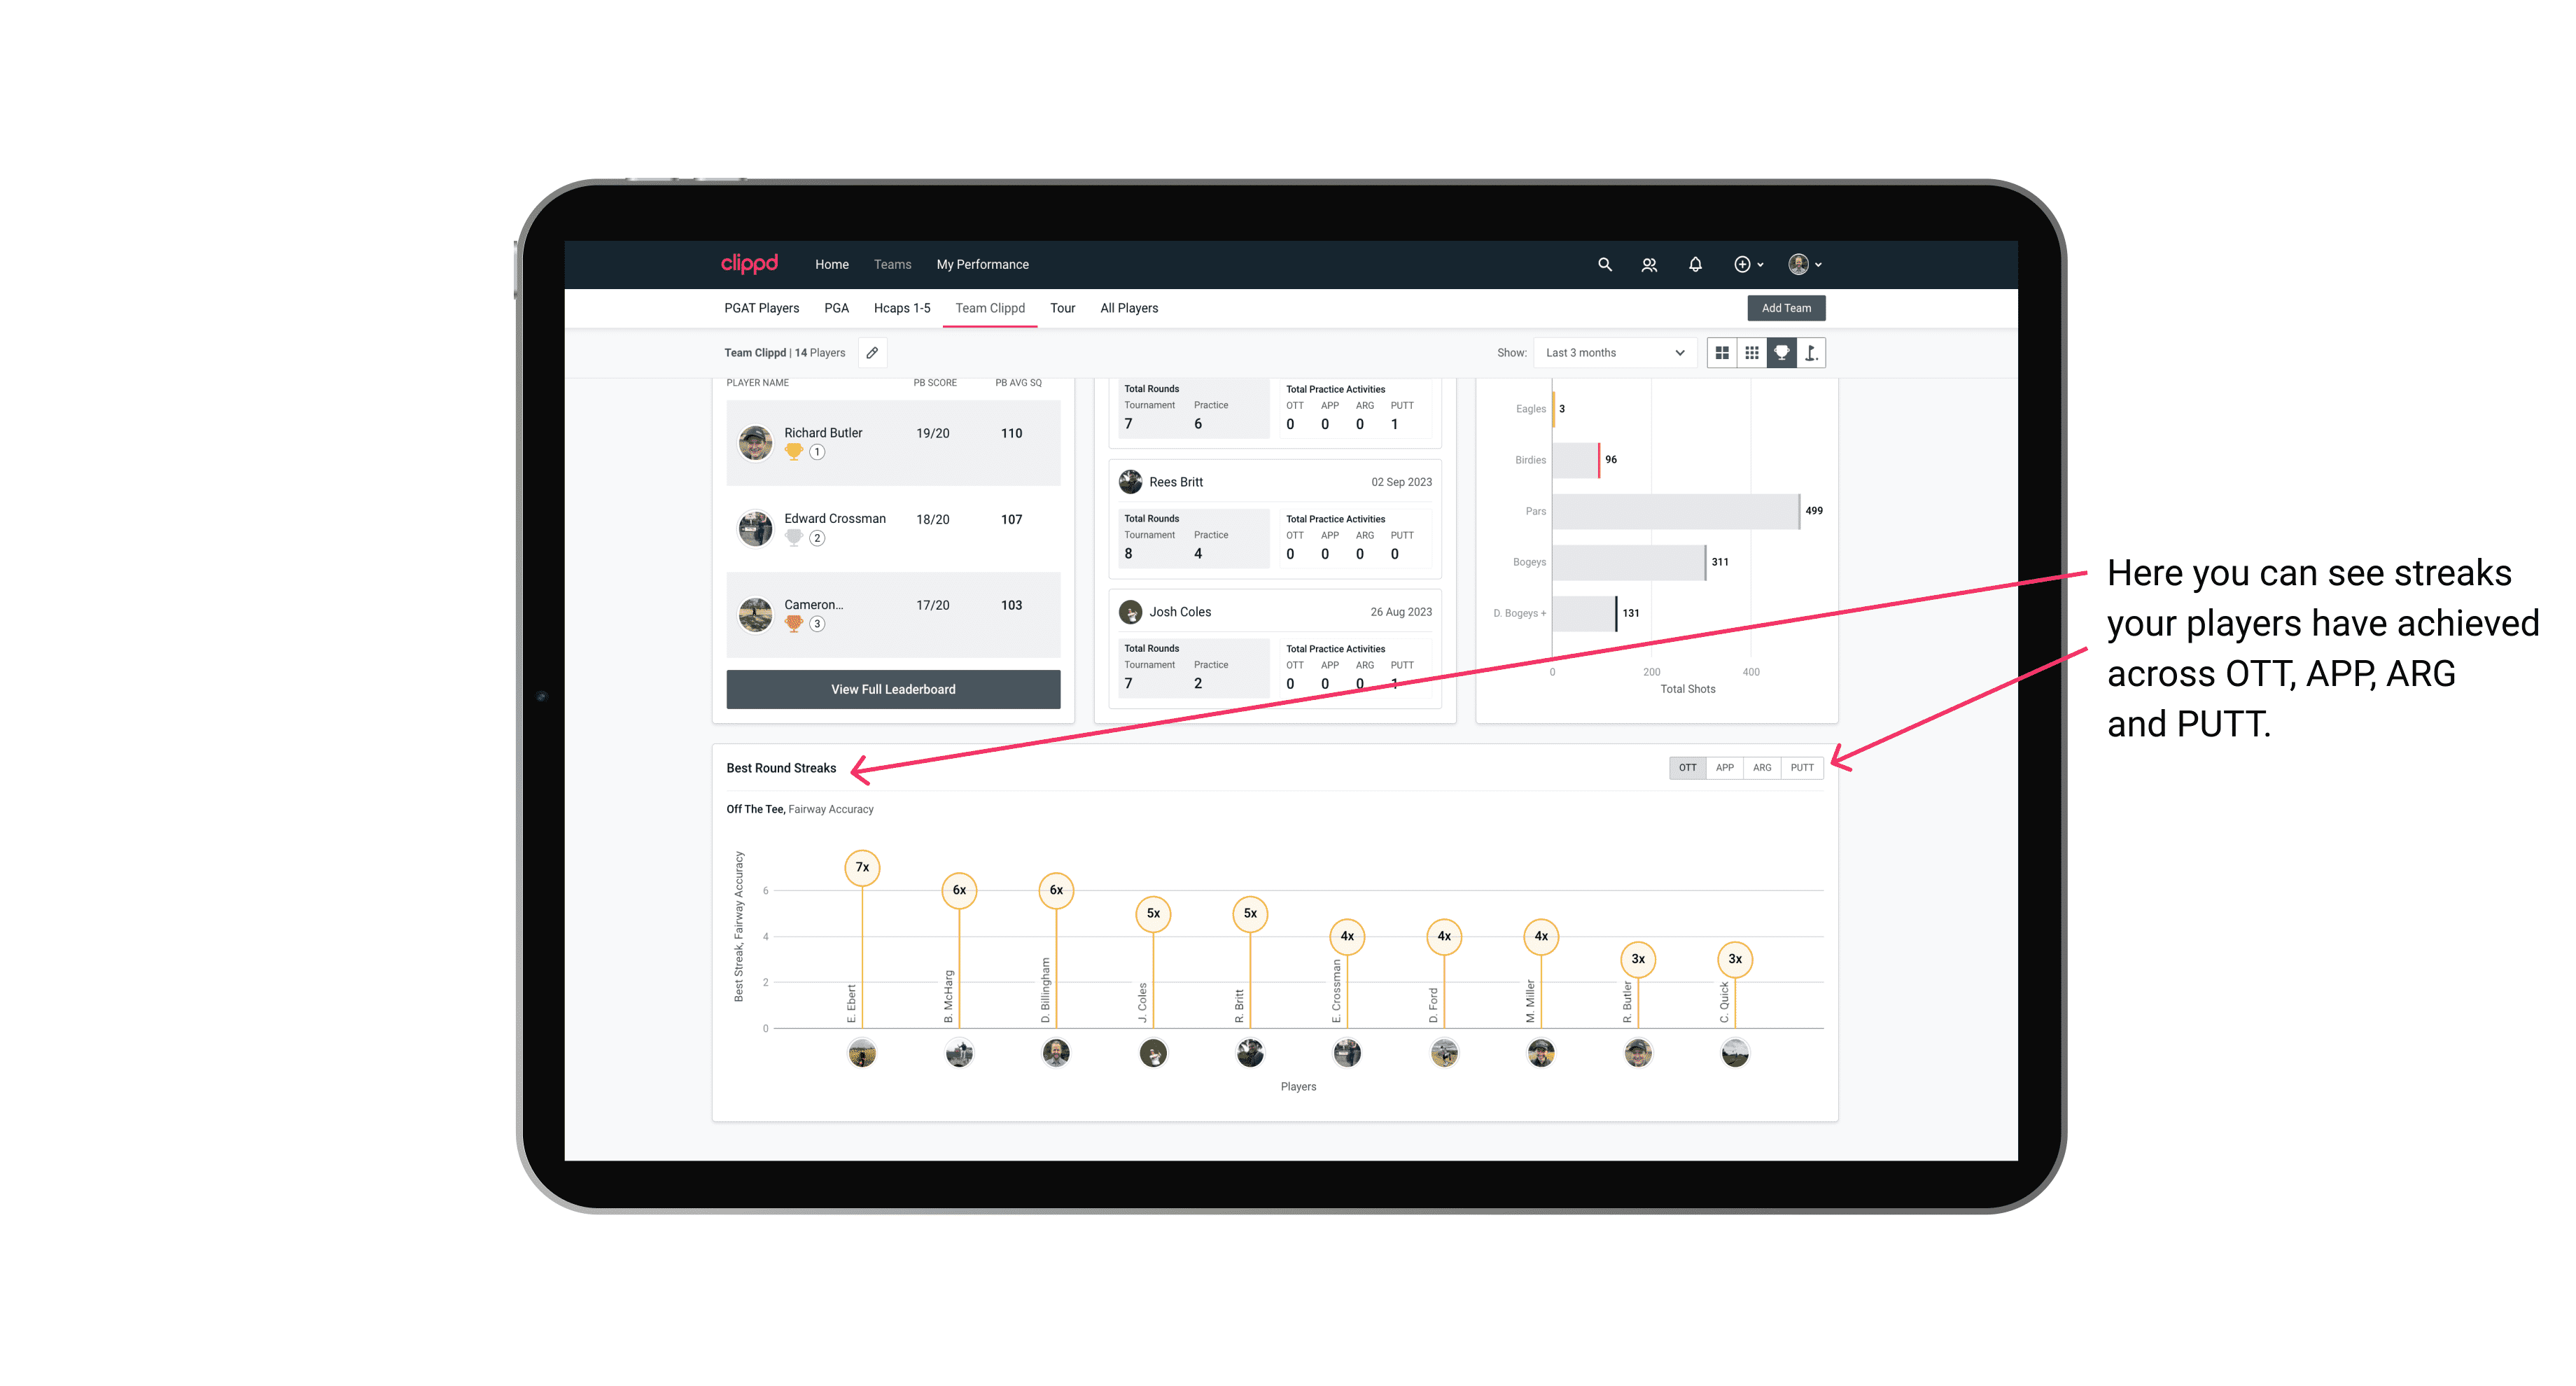Click the ARG streak filter icon

tap(1763, 768)
